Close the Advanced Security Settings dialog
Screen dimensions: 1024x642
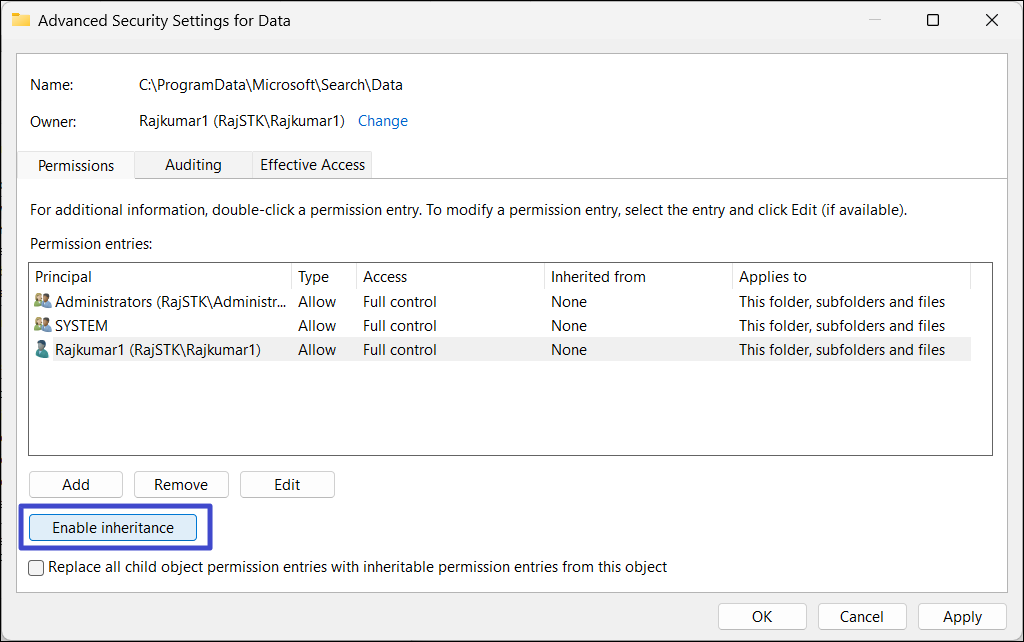[x=991, y=20]
